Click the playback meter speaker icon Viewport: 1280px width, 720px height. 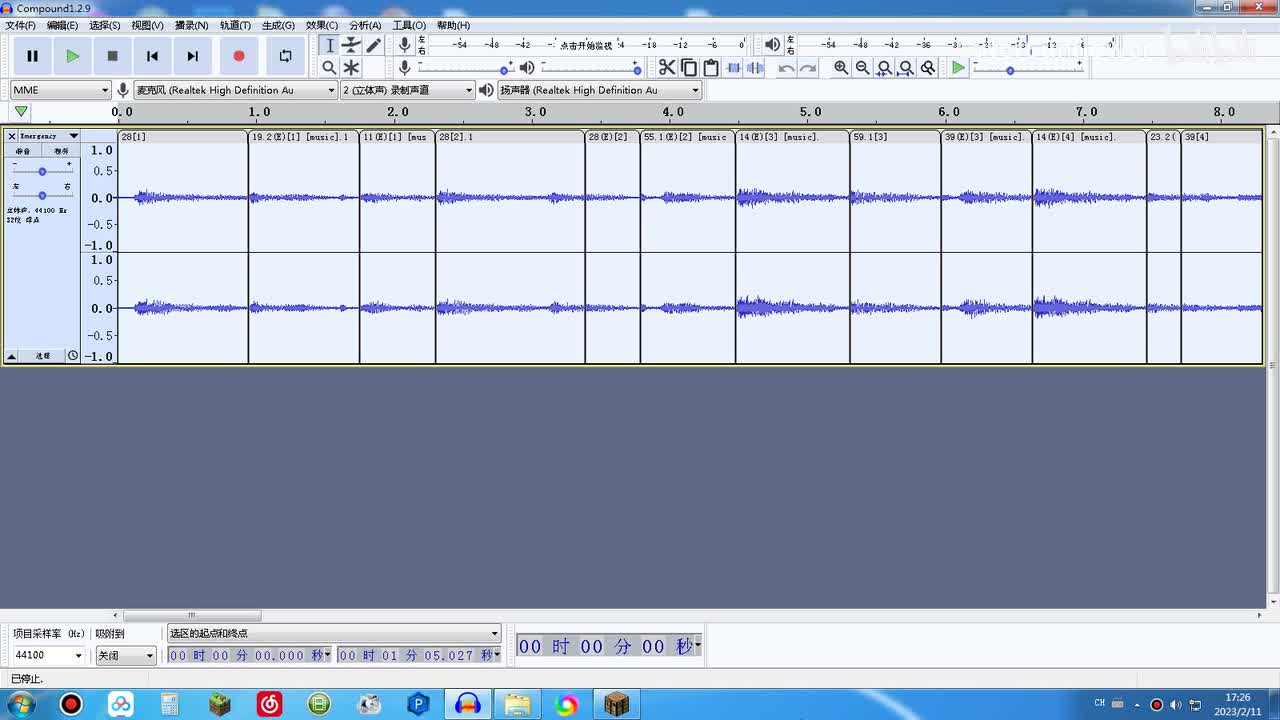tap(772, 44)
